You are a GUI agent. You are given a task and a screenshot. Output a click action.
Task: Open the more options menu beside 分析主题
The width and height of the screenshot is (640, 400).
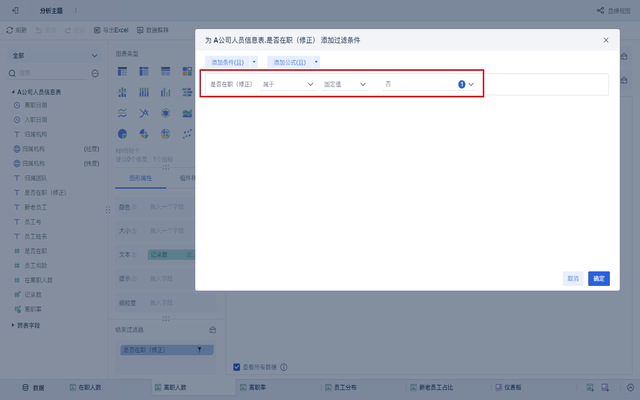tap(76, 11)
